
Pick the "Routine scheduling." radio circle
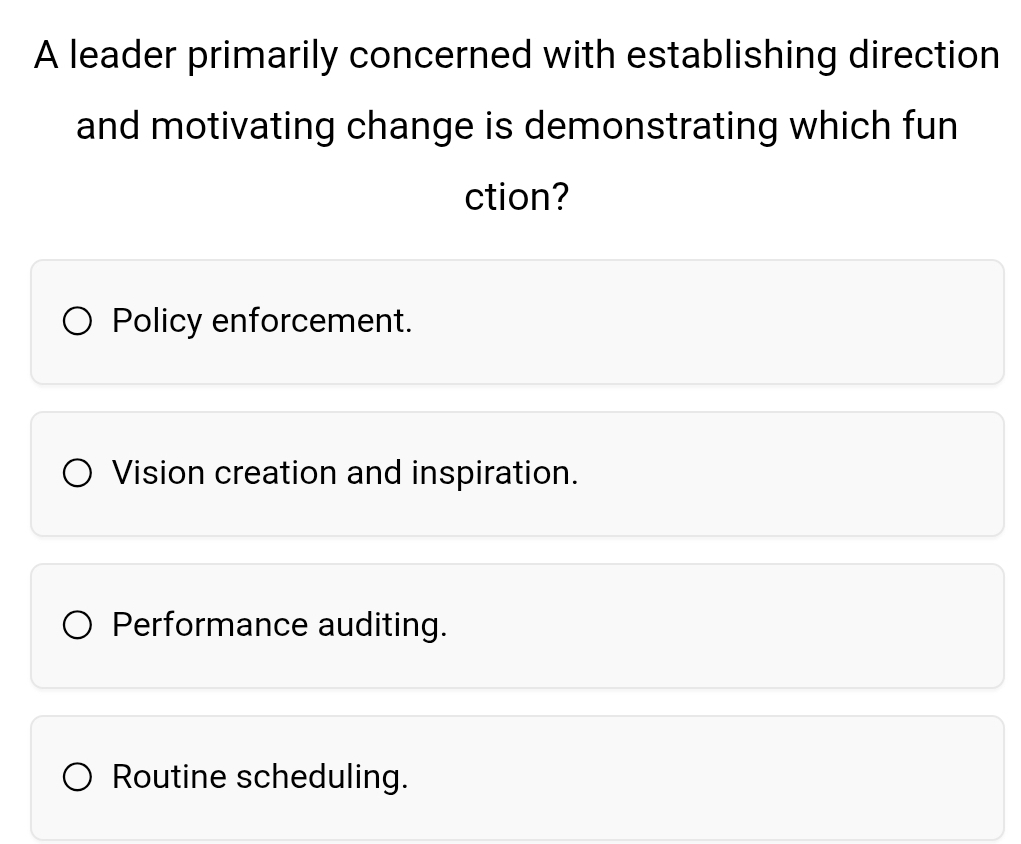77,777
